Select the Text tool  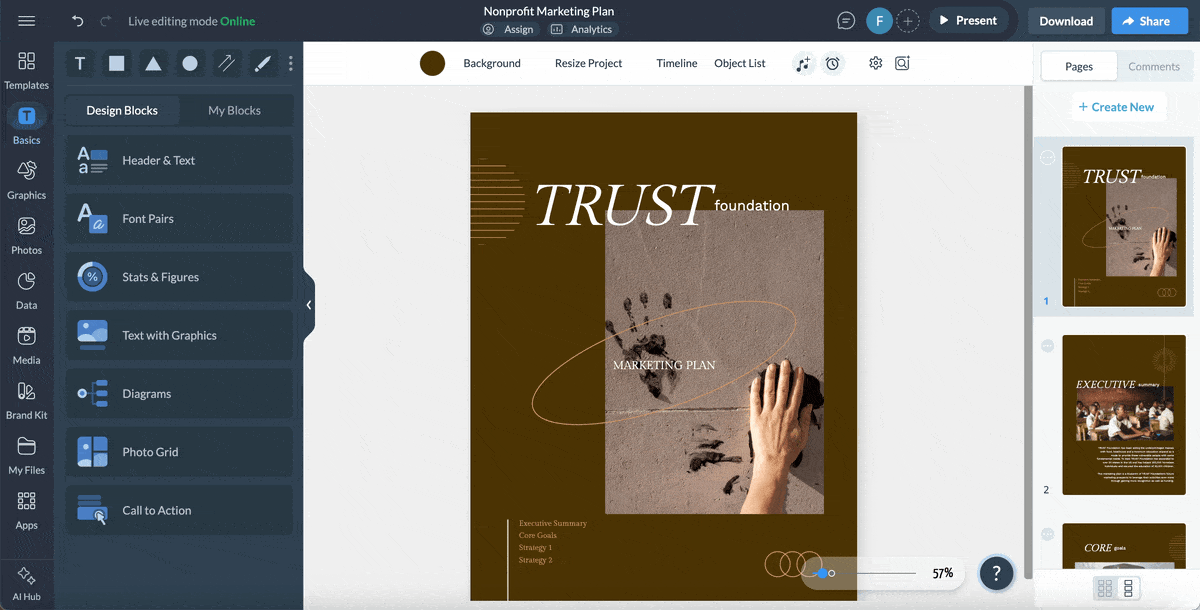click(x=80, y=63)
